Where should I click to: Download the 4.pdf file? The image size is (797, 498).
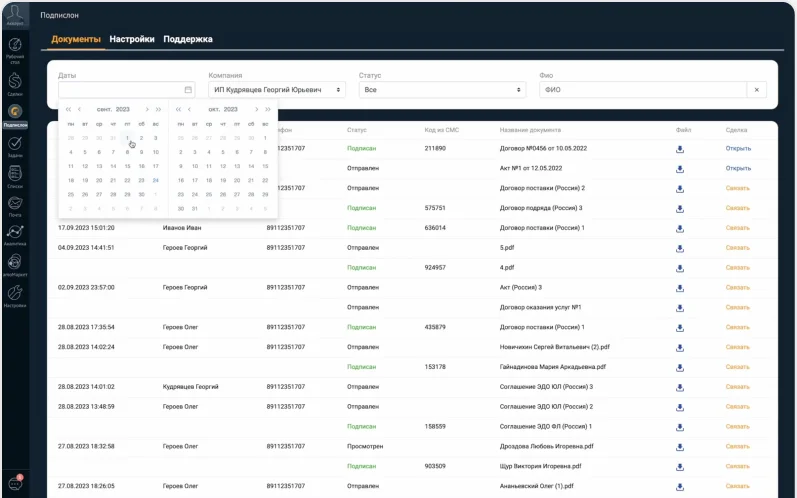click(680, 268)
